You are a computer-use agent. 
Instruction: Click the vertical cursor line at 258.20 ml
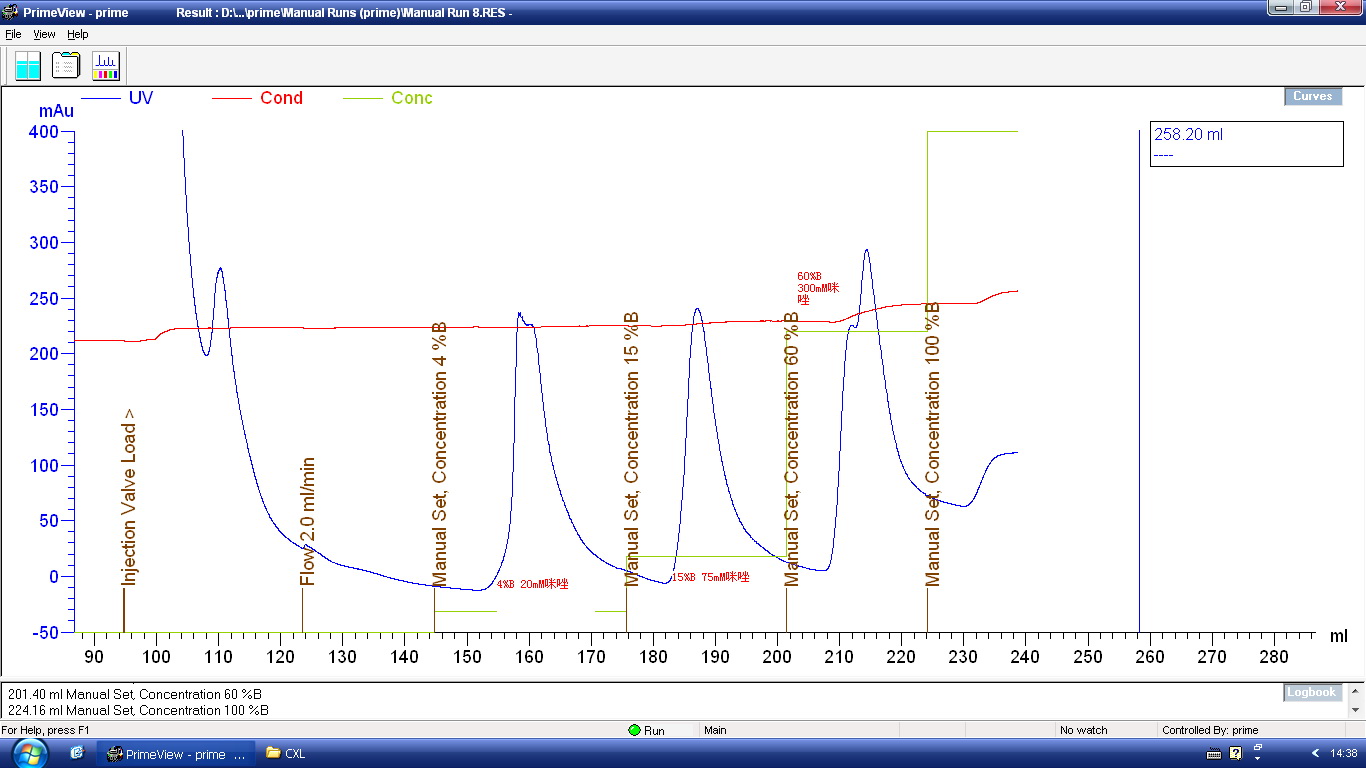pyautogui.click(x=1139, y=380)
